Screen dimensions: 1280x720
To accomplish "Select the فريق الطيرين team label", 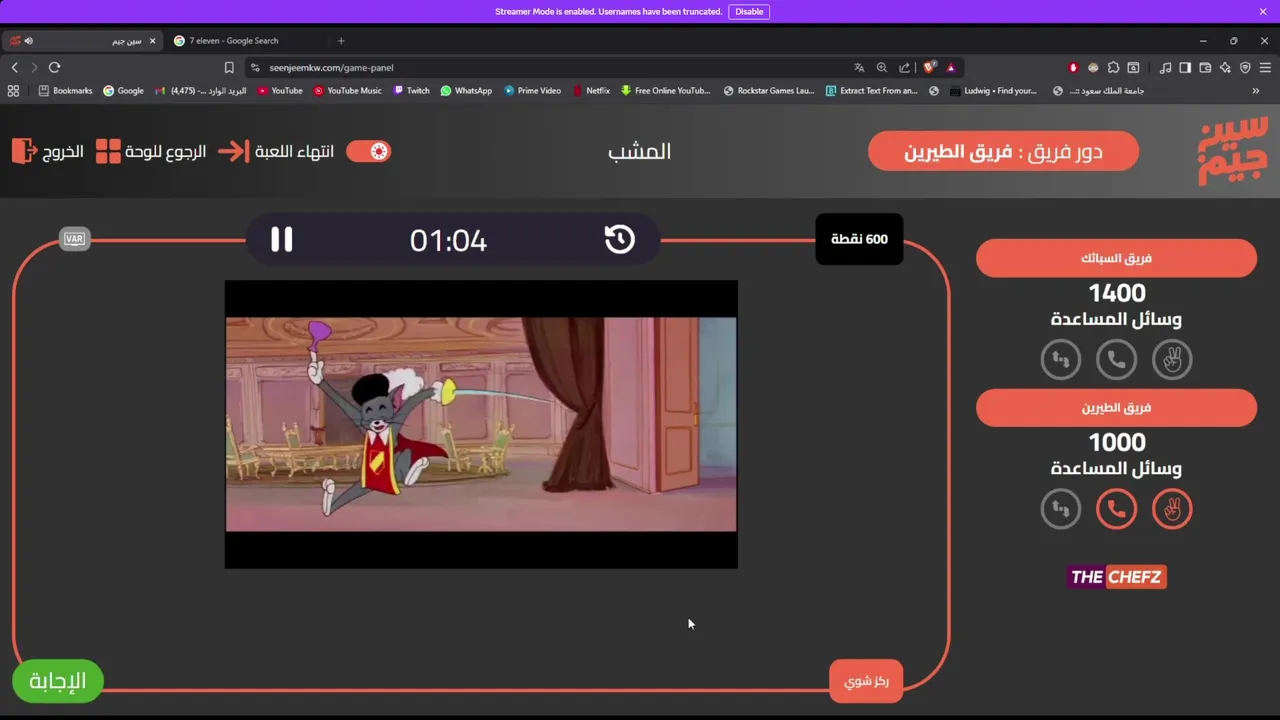I will [1116, 408].
